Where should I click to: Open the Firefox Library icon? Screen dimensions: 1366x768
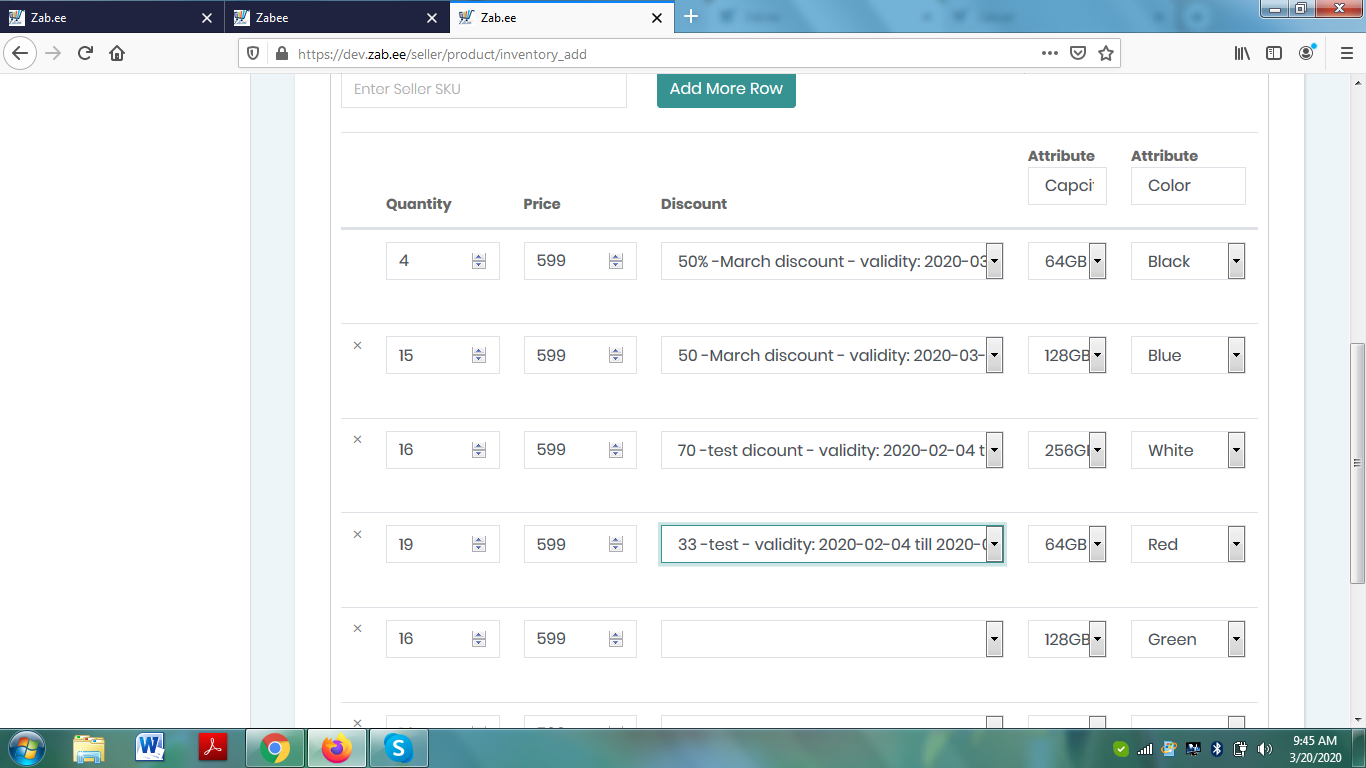[x=1242, y=53]
